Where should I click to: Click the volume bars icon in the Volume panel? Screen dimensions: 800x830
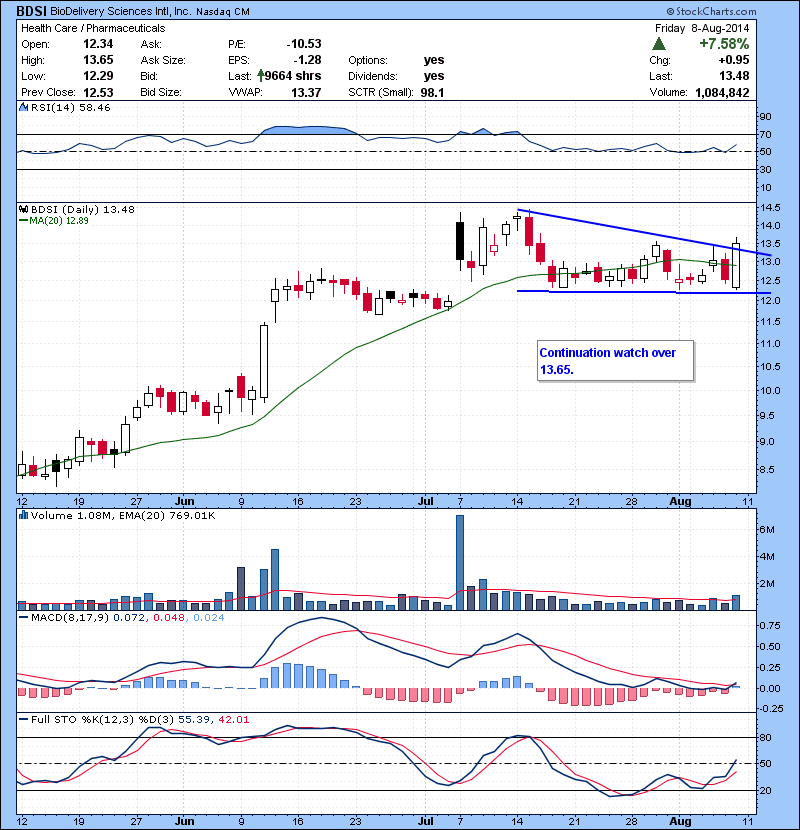(x=23, y=515)
